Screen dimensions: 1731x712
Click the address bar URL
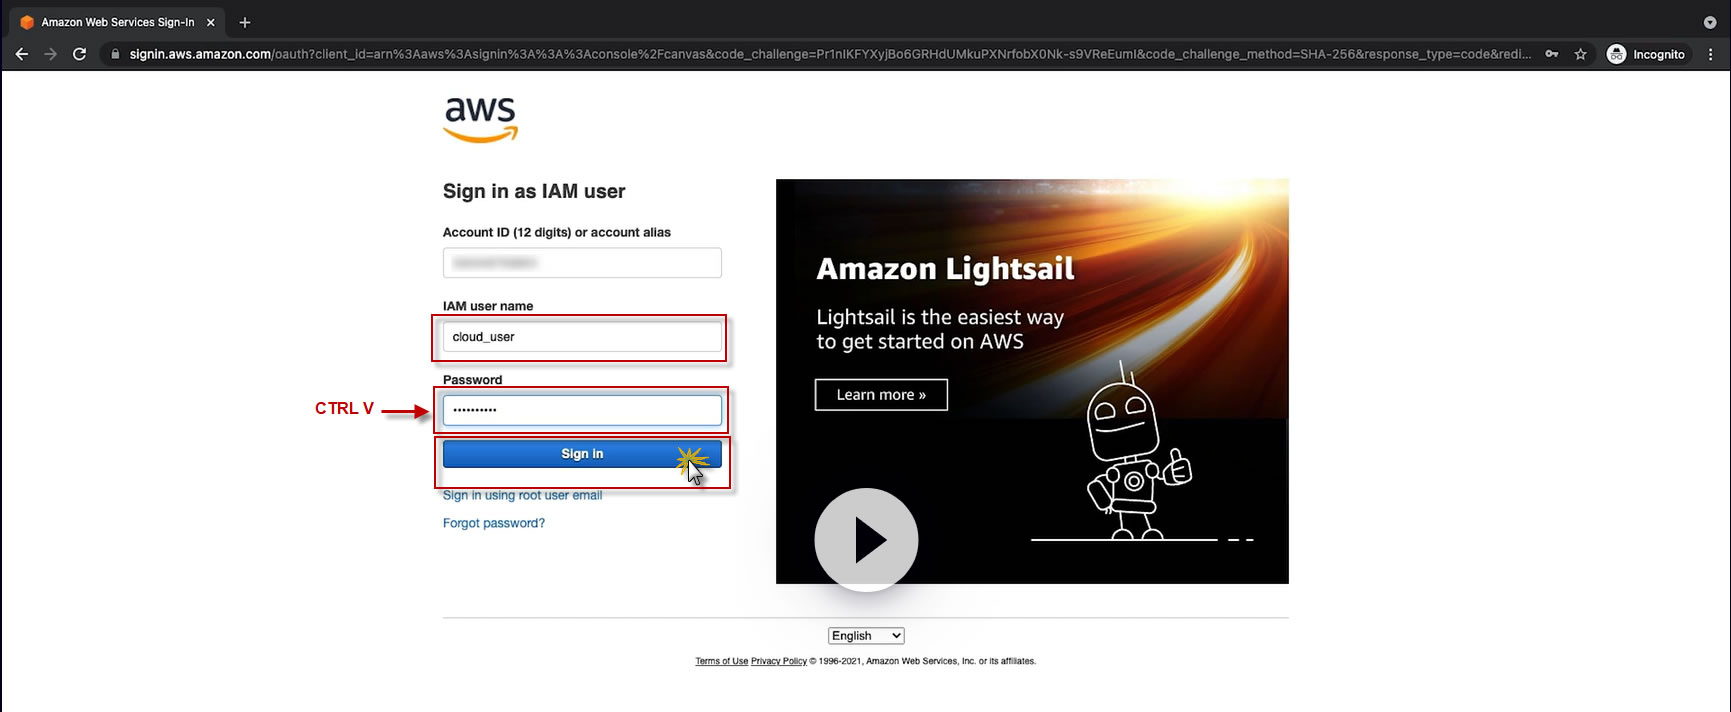tap(830, 54)
